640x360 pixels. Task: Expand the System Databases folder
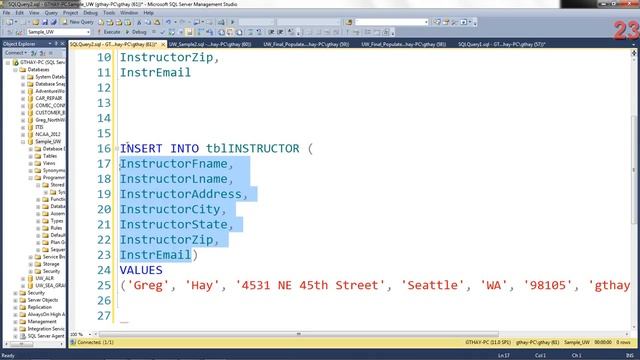23,77
